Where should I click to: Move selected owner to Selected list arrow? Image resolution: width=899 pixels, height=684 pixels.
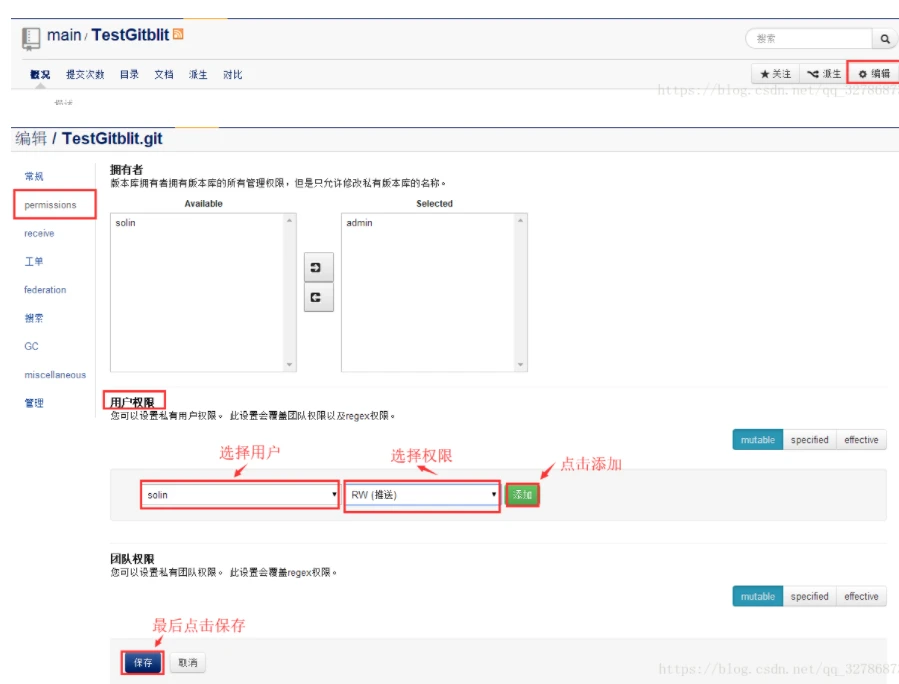pos(318,268)
